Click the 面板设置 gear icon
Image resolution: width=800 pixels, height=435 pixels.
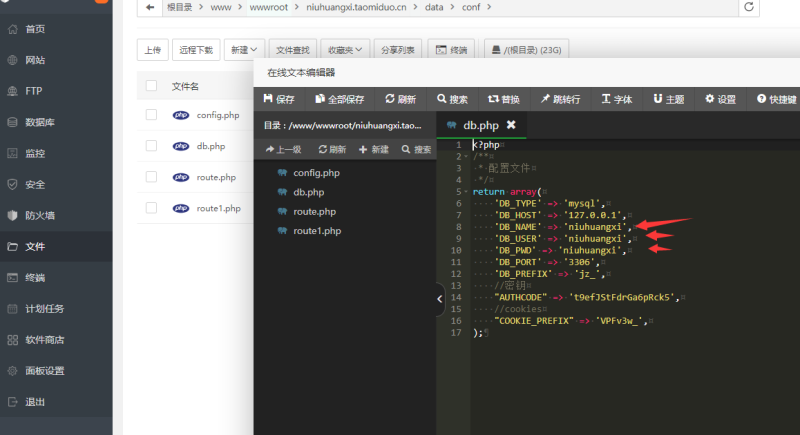click(13, 371)
